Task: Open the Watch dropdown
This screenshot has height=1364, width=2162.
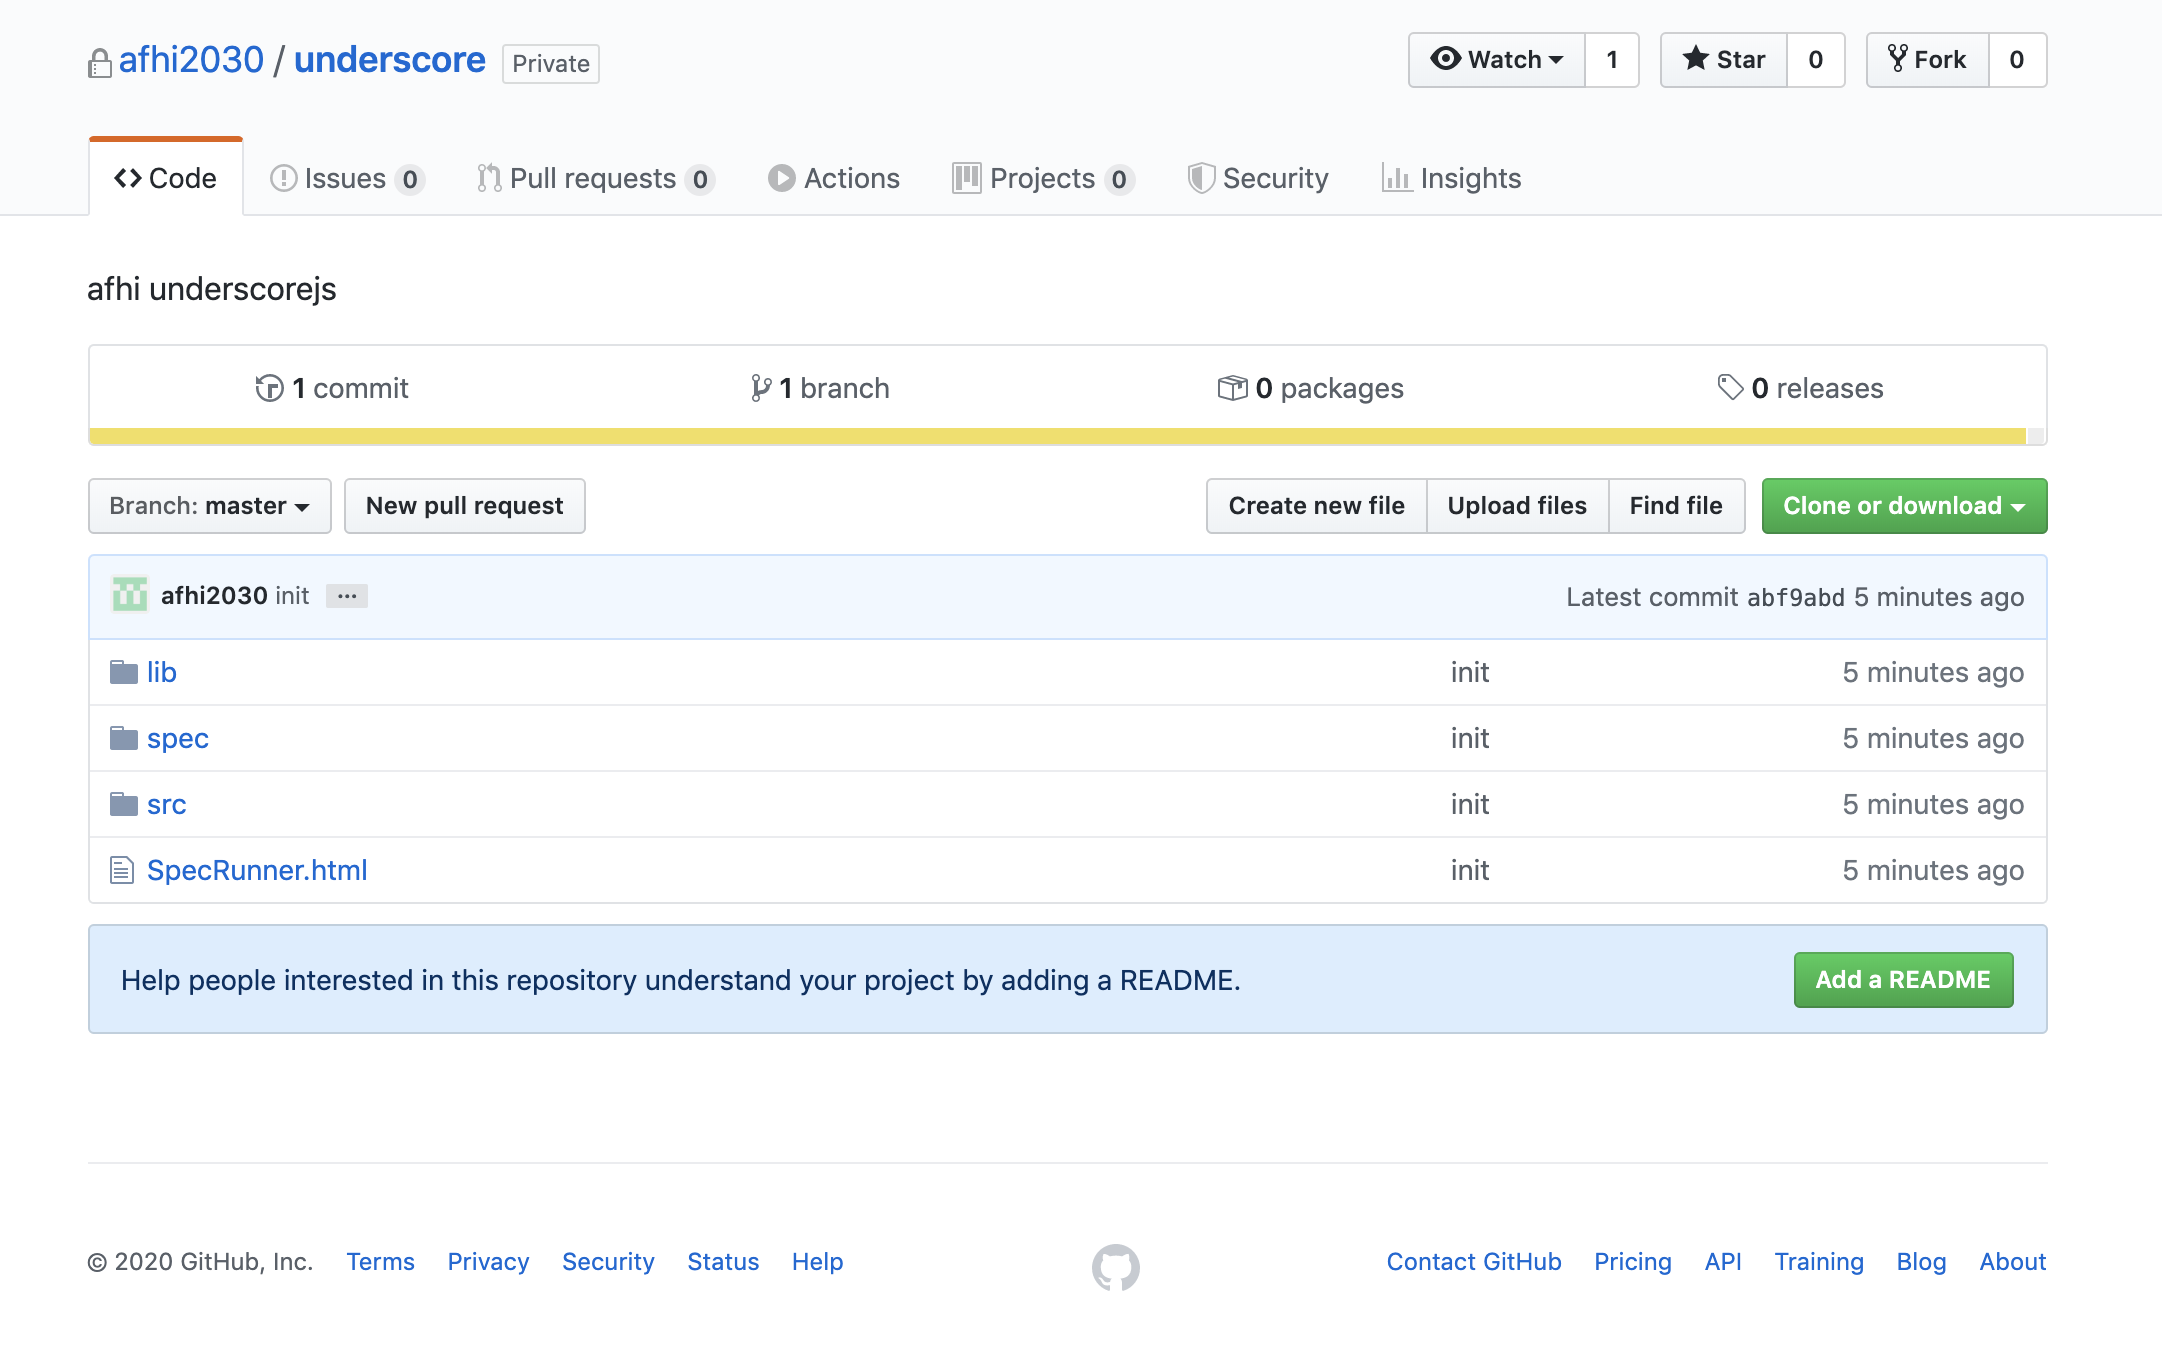Action: click(1497, 60)
